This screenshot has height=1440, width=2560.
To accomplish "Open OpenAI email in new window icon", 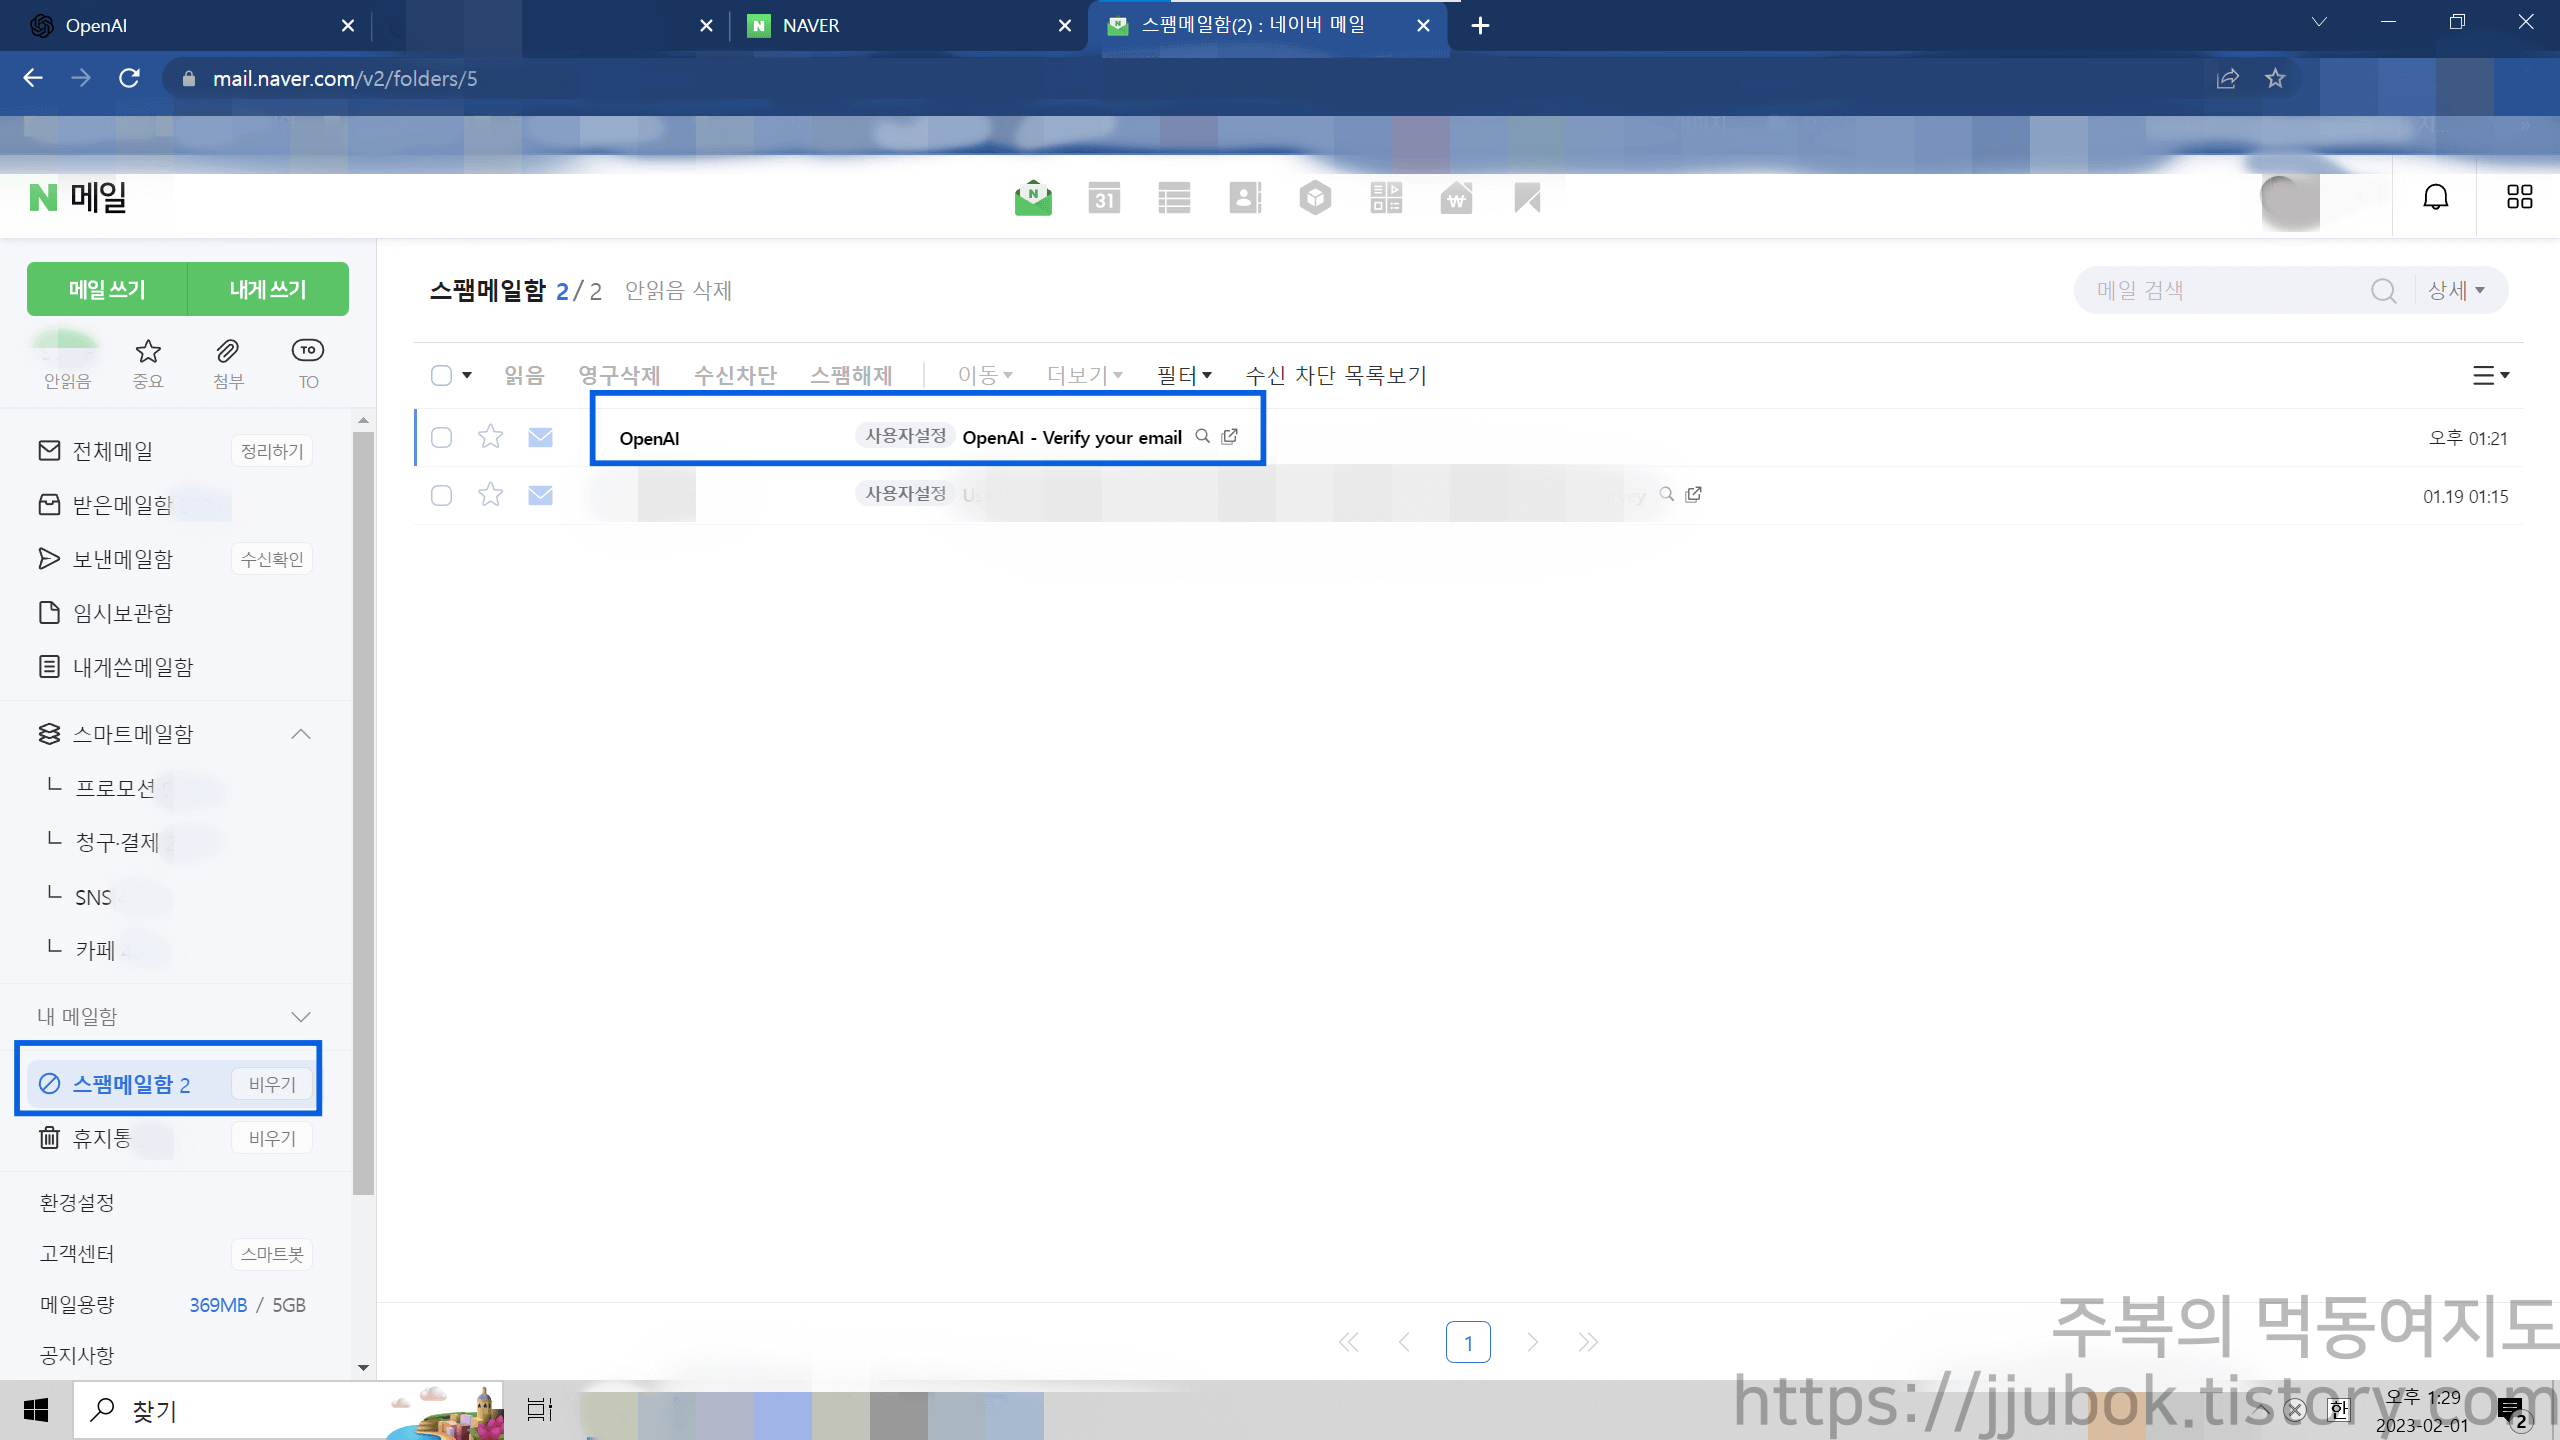I will tap(1230, 437).
